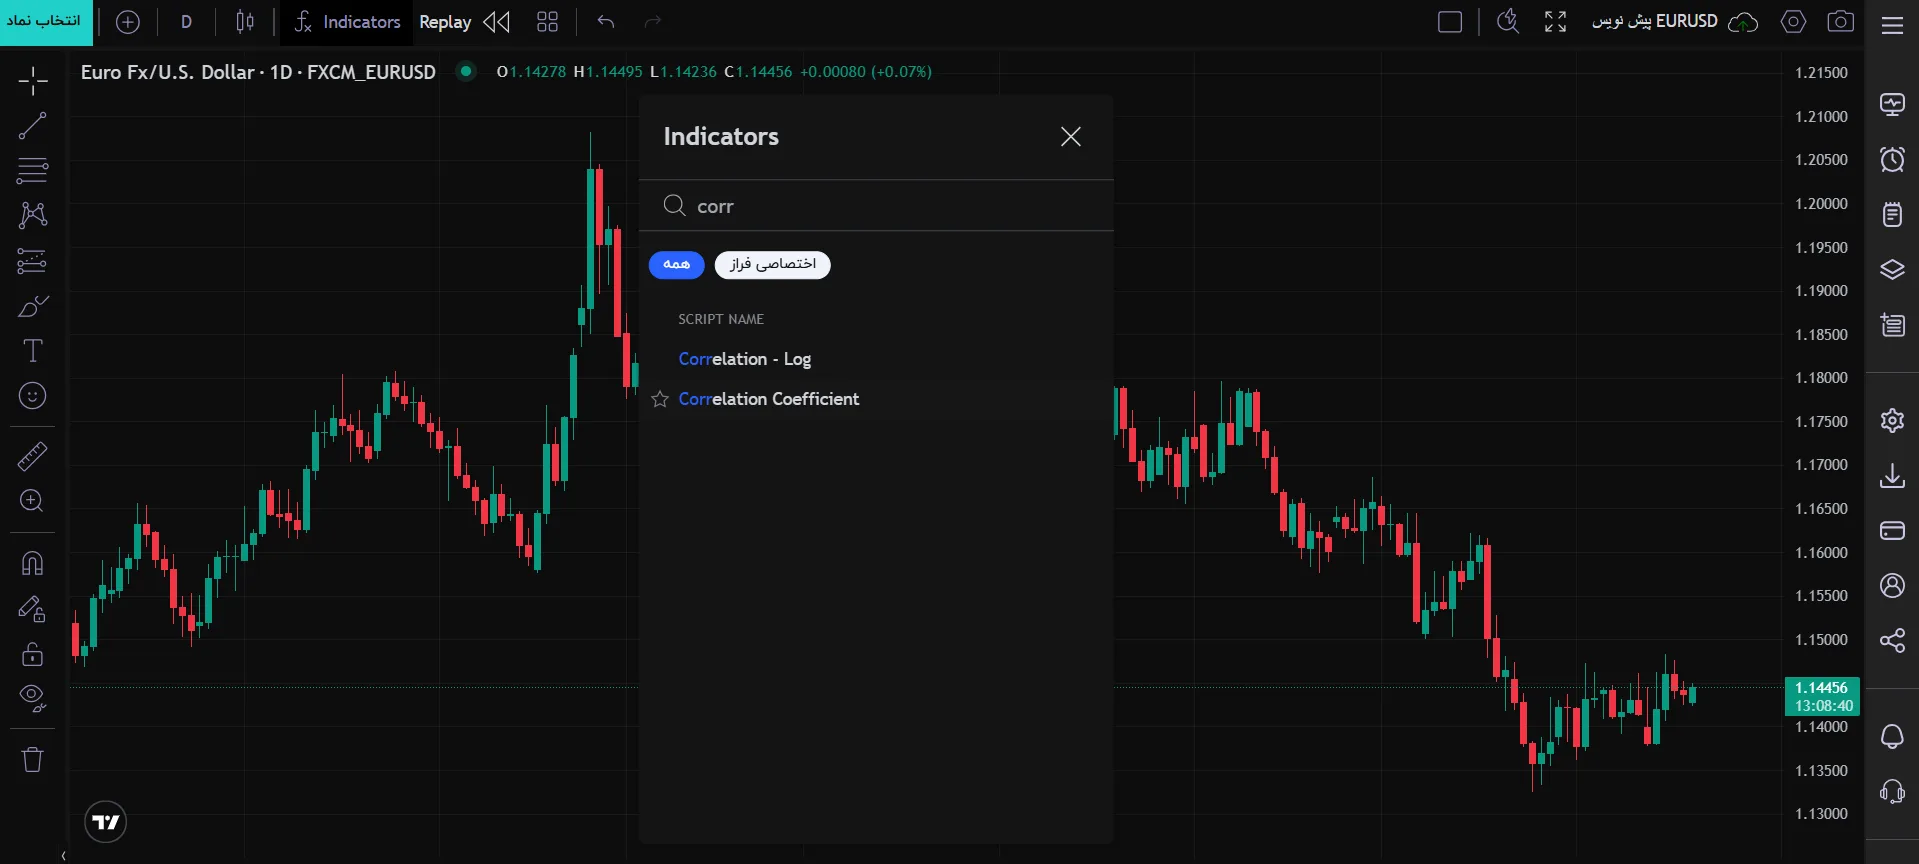Add Correlation Coefficient to favorites star

(x=660, y=399)
